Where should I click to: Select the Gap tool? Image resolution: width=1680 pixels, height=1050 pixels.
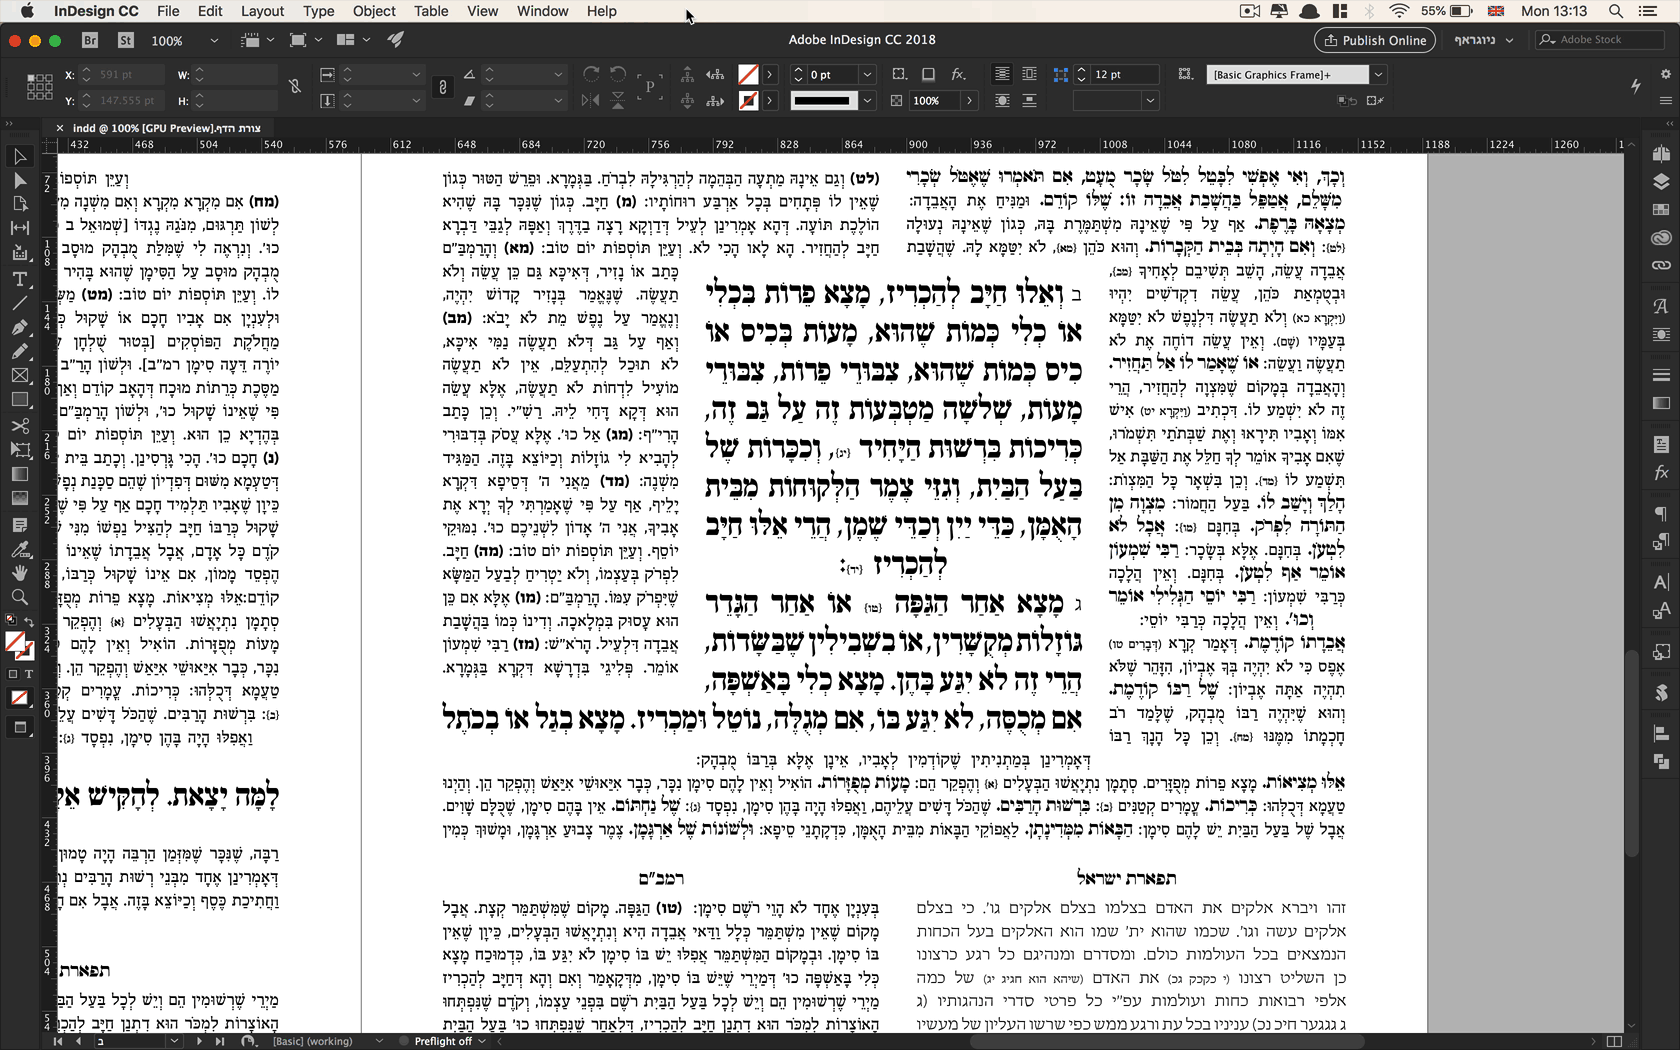click(19, 228)
